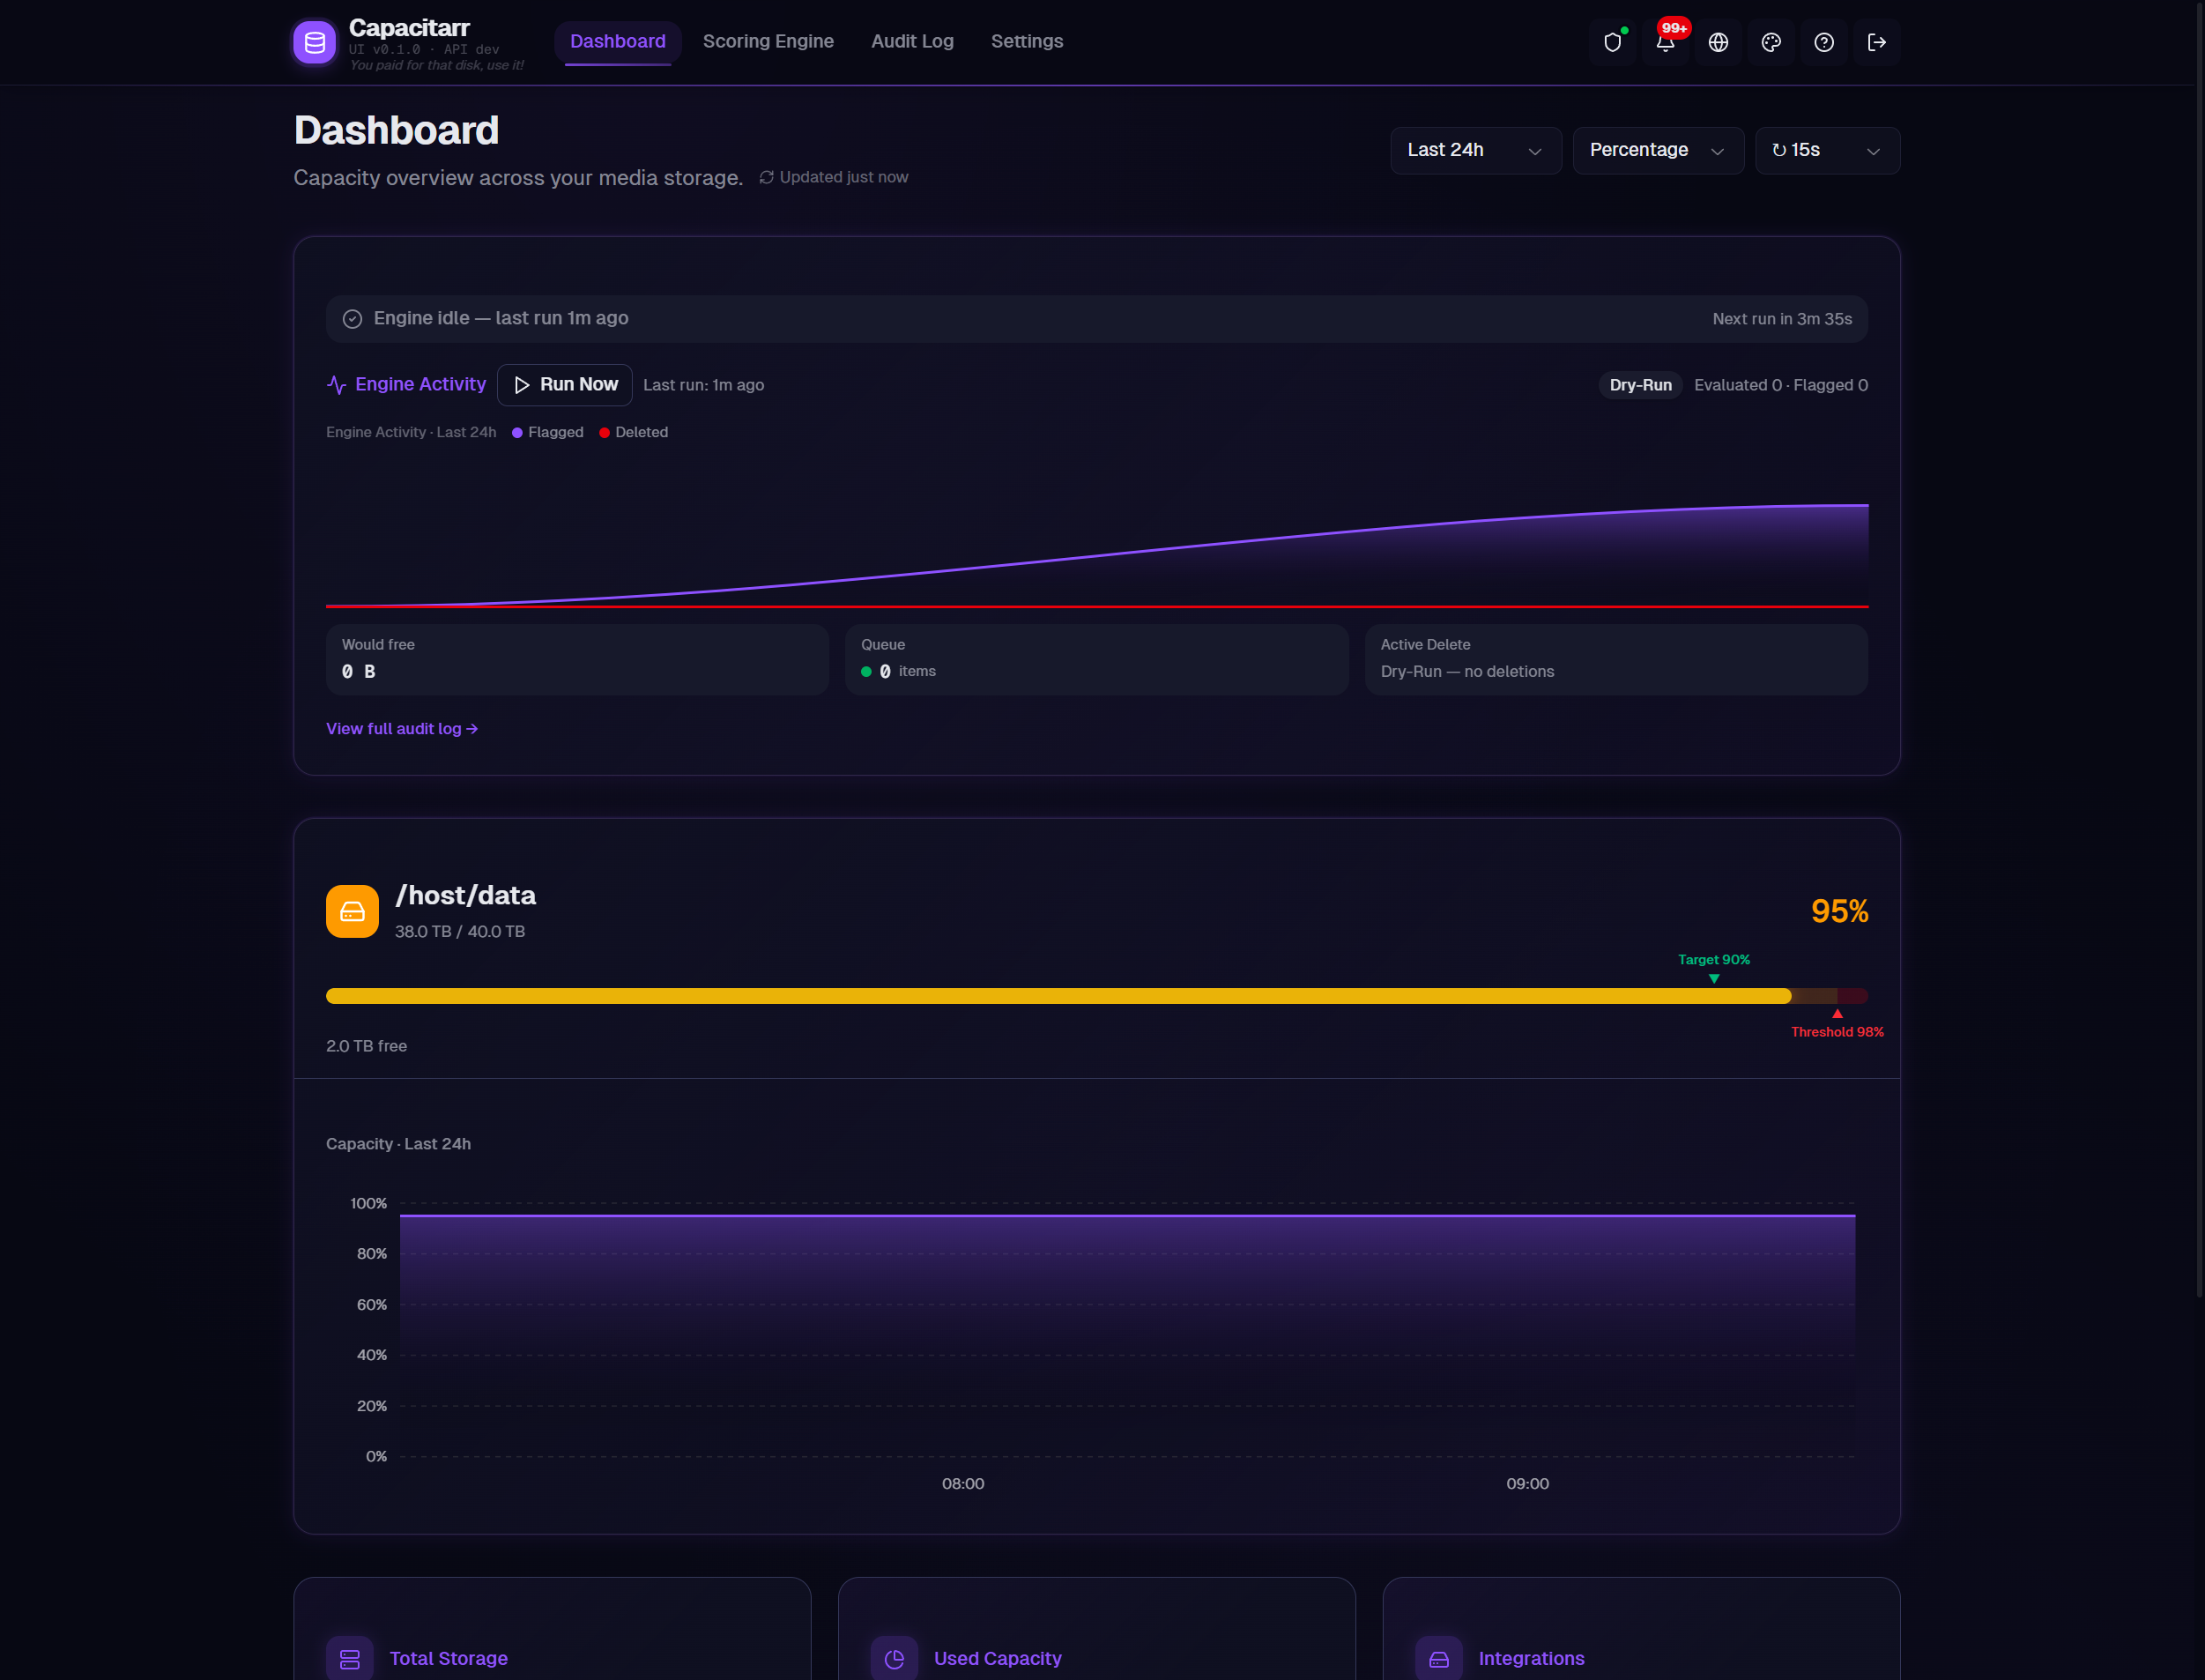
Task: Click the shield security status icon
Action: pos(1613,42)
